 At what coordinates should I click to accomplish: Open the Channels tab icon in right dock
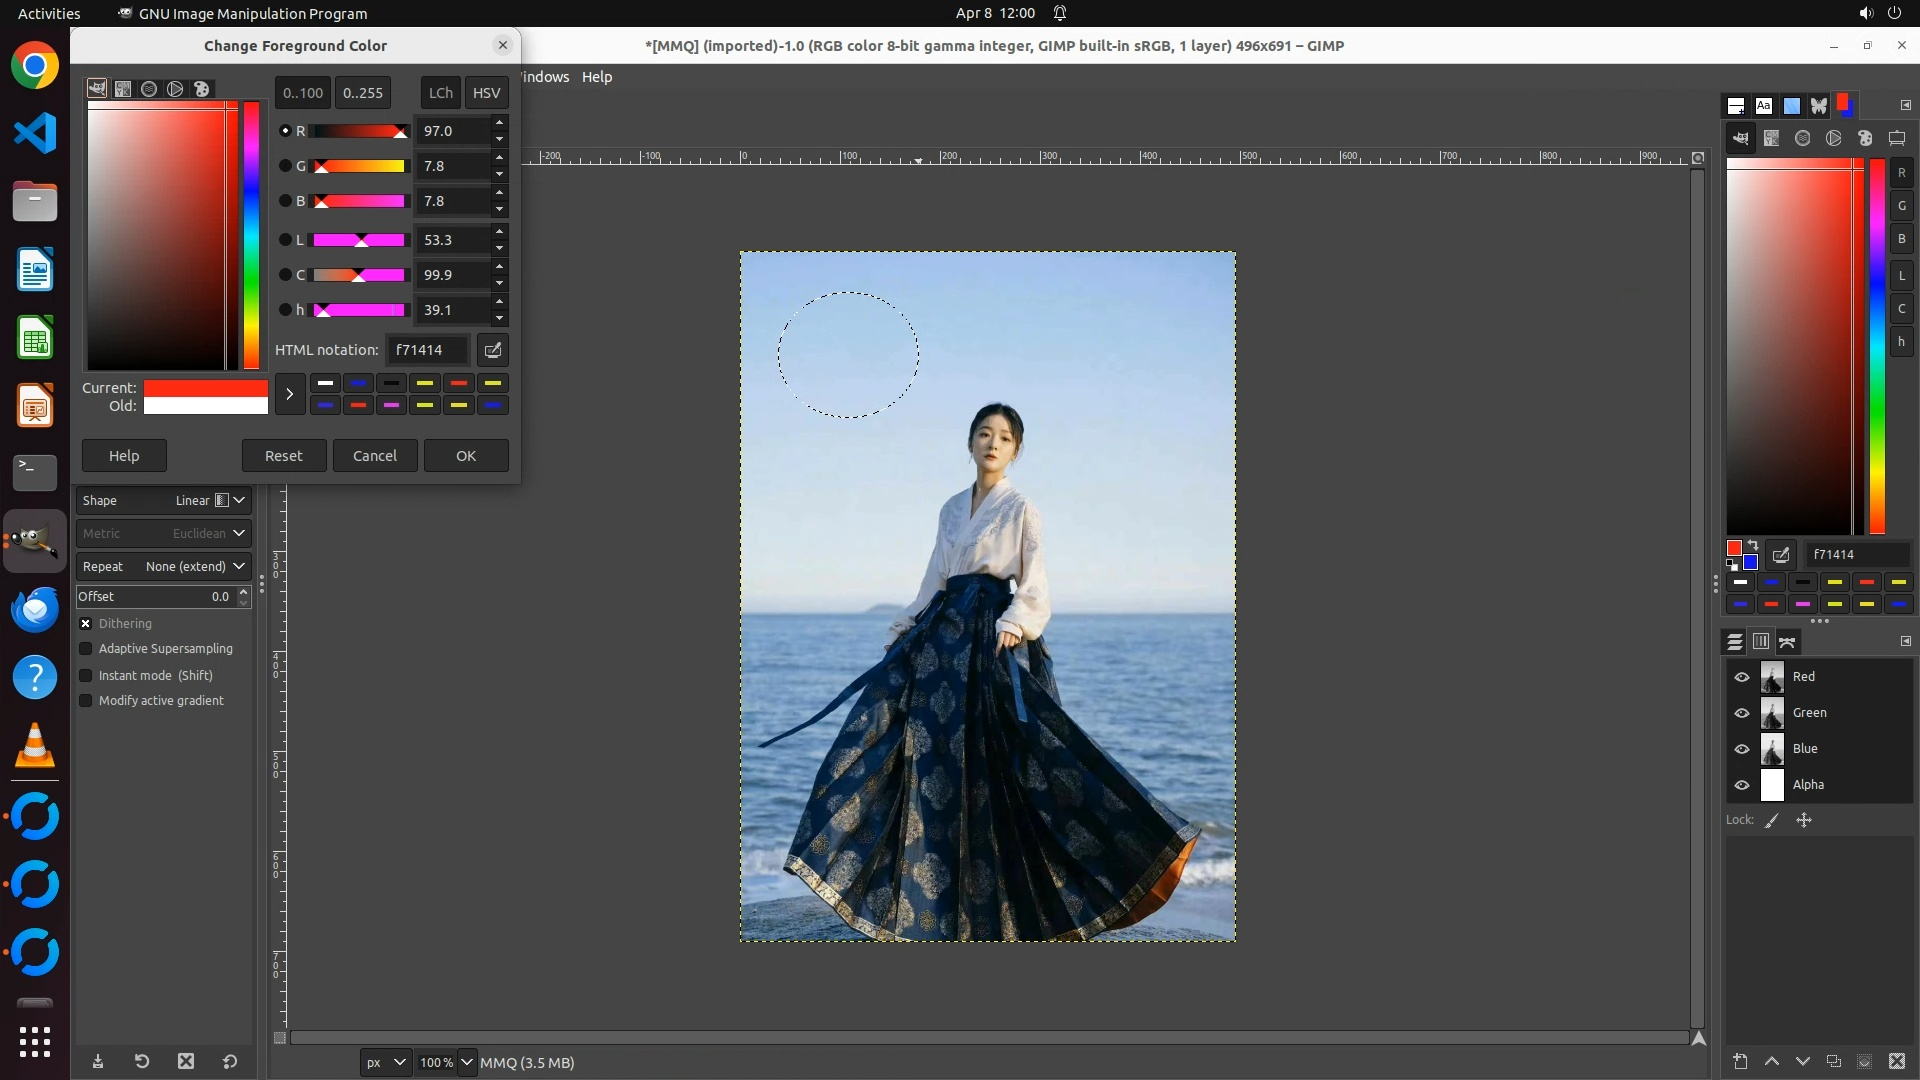click(x=1761, y=642)
